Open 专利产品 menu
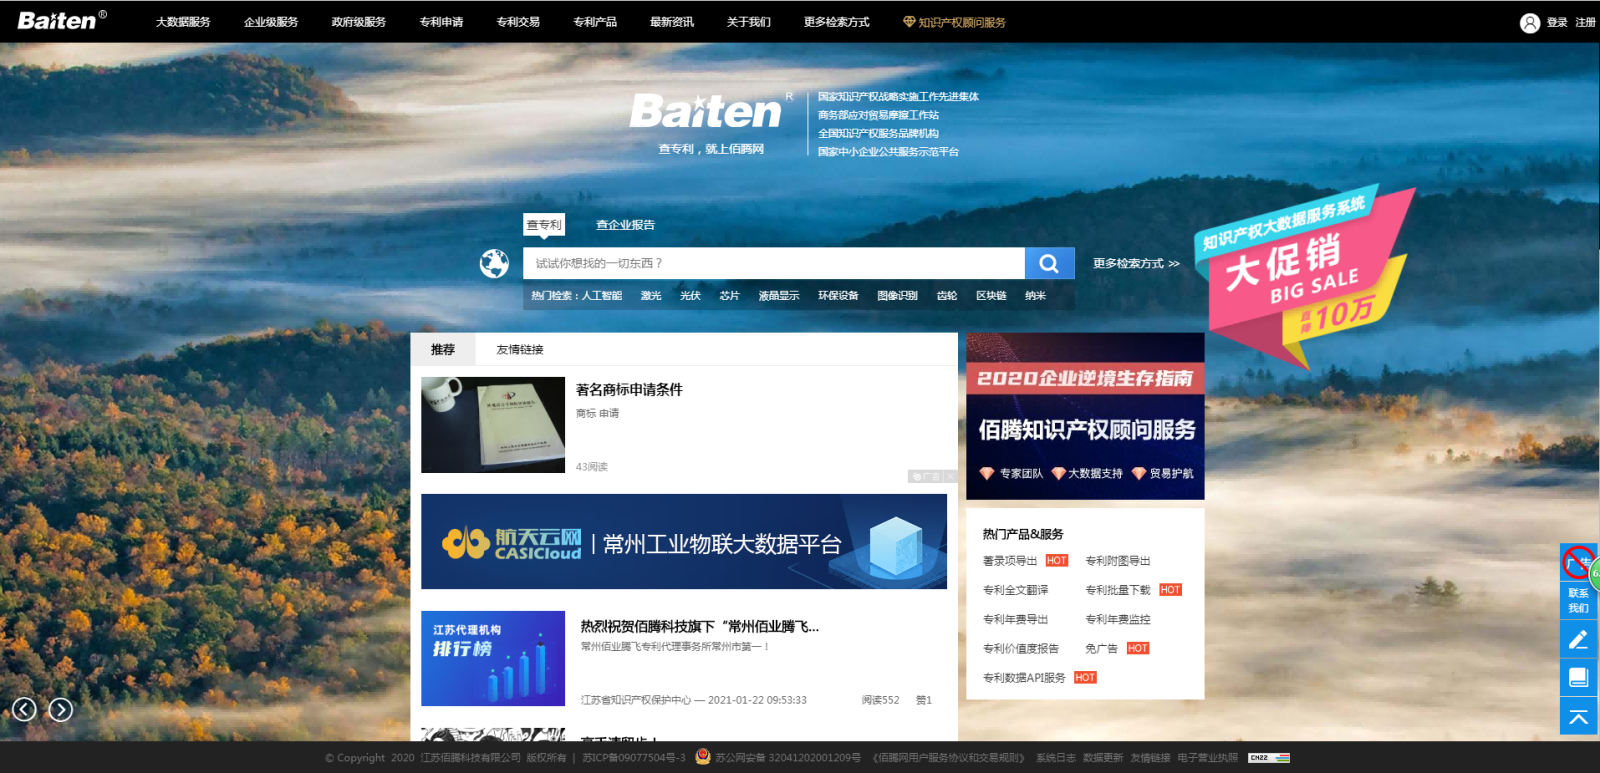The image size is (1600, 773). click(595, 22)
